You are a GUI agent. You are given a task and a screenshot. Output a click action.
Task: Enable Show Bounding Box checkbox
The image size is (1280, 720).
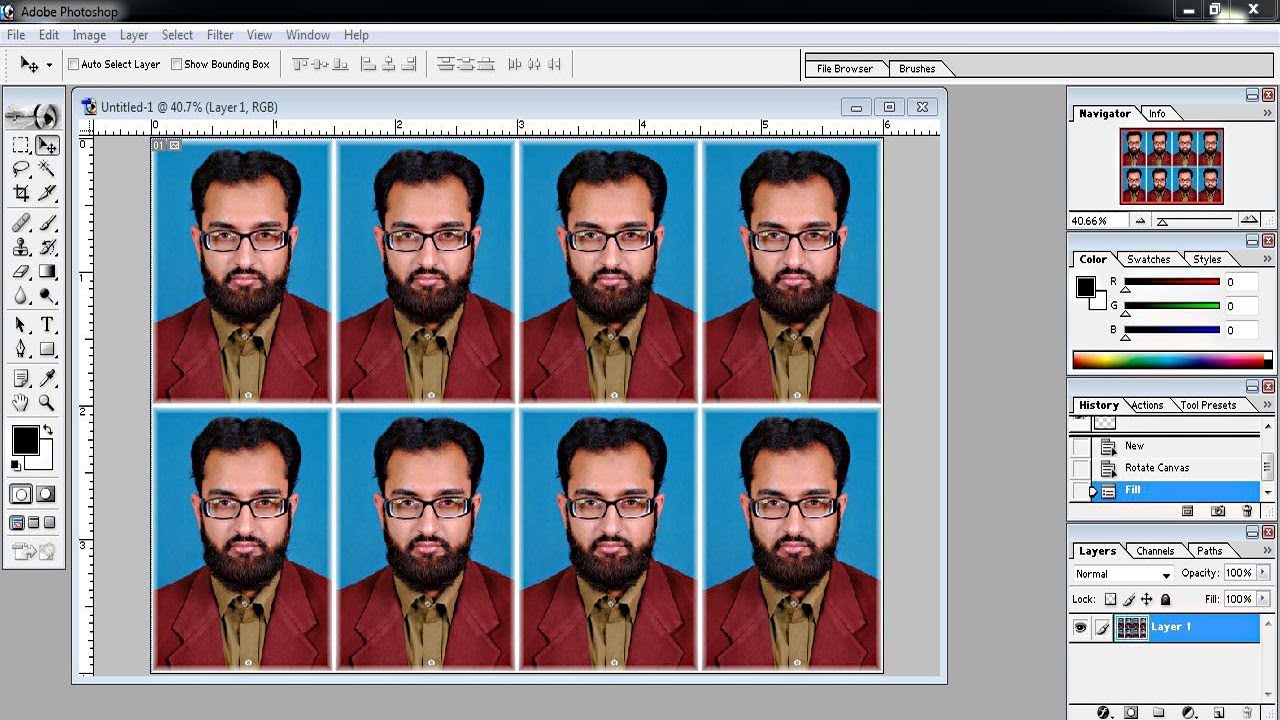[x=177, y=64]
